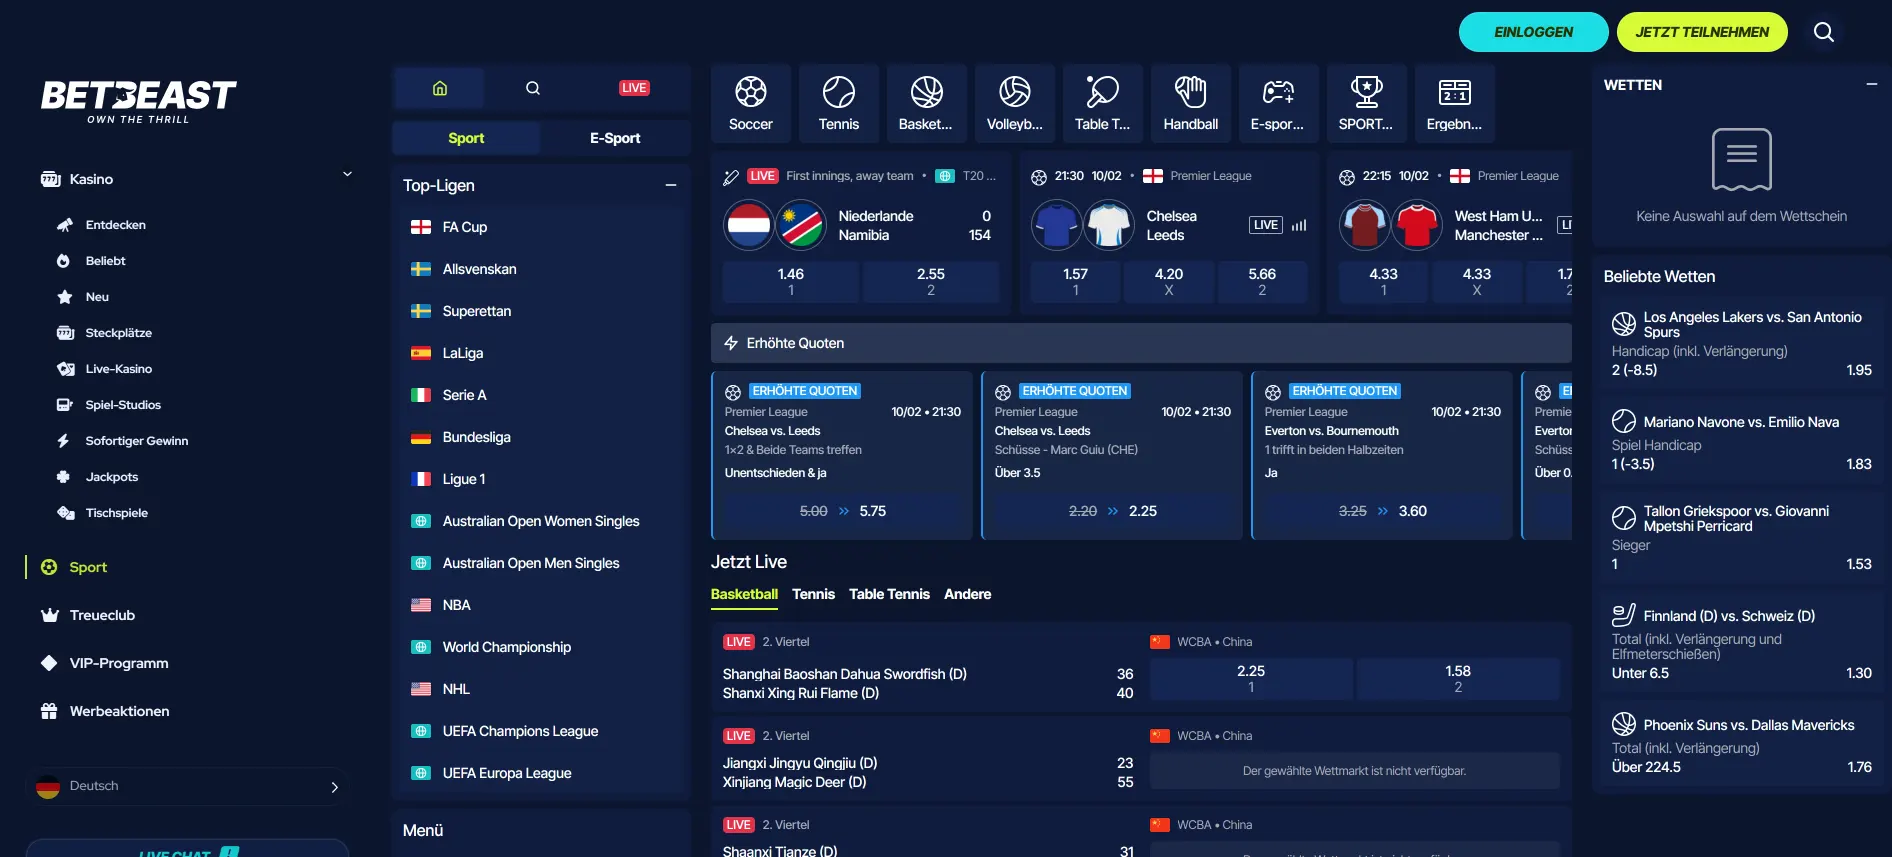The image size is (1892, 857).
Task: Open Werbeaktionen gift item
Action: pos(105,711)
